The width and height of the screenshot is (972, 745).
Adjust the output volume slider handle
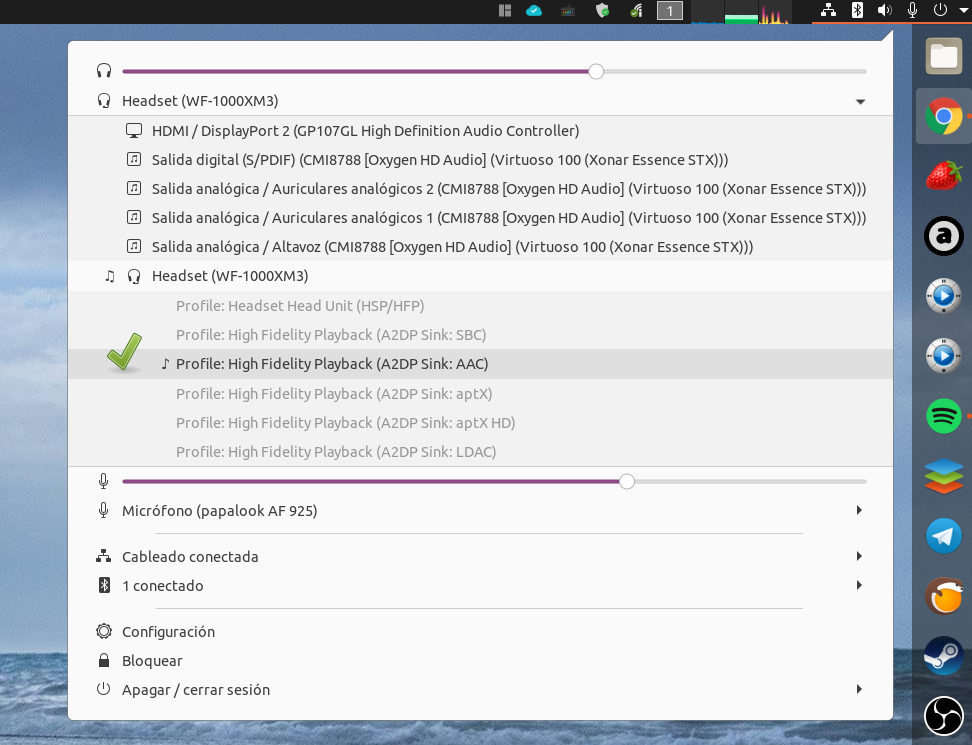click(x=596, y=71)
